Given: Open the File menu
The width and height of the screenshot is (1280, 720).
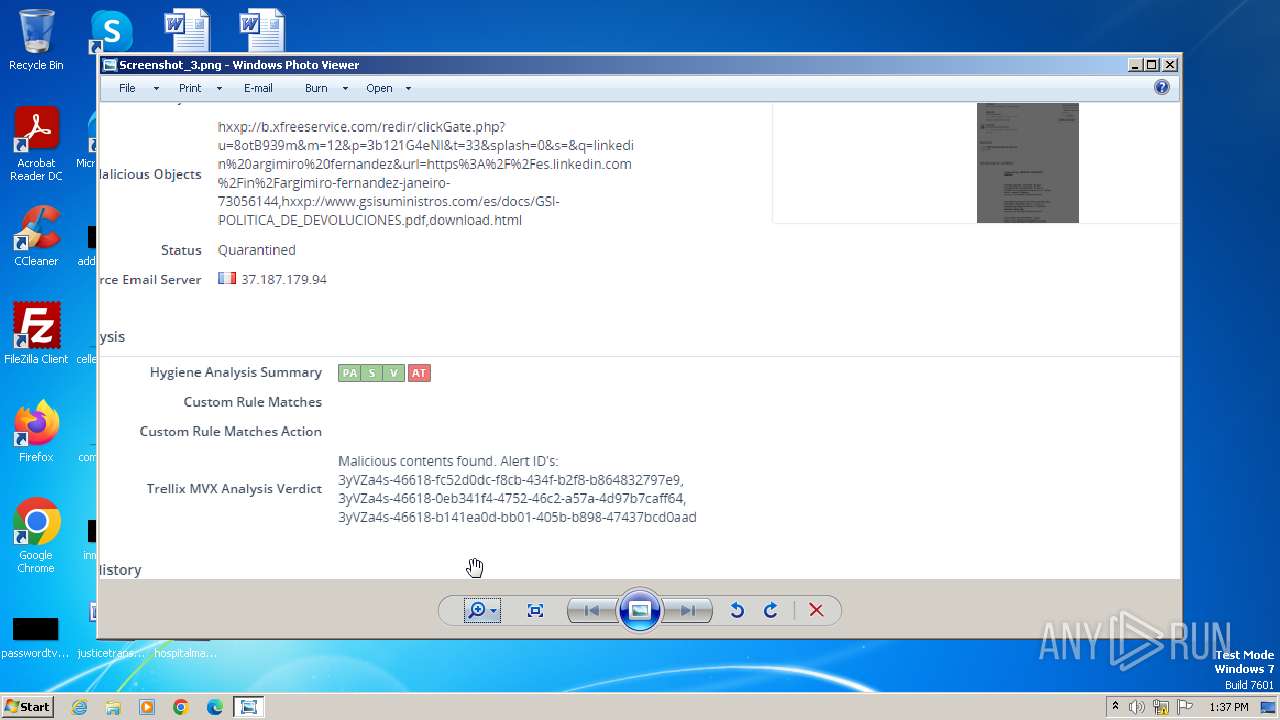Looking at the screenshot, I should click(x=127, y=88).
